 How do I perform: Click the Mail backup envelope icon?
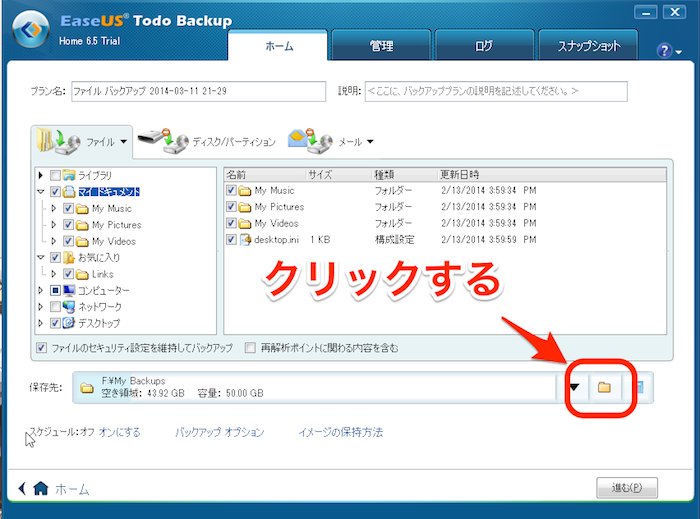tap(305, 140)
